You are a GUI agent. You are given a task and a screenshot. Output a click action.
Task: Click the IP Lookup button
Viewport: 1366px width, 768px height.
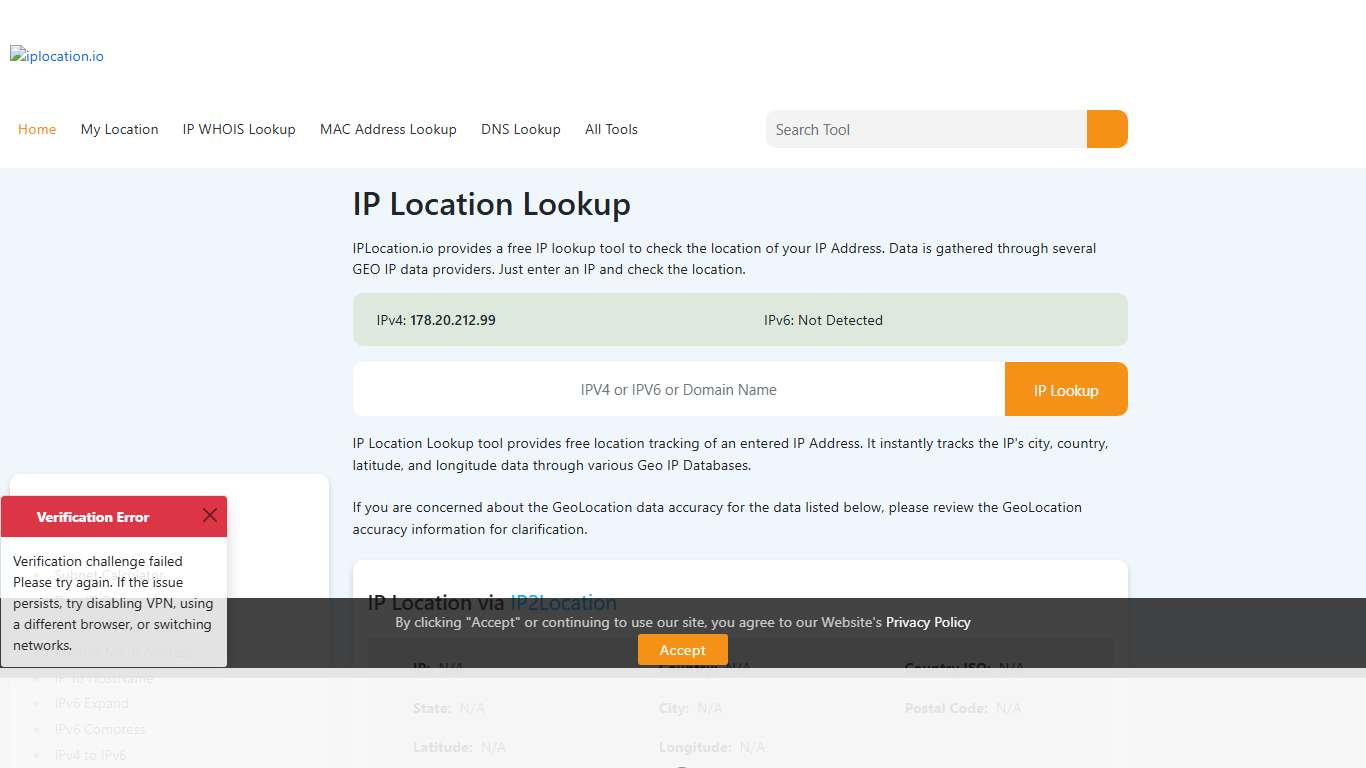(1066, 389)
